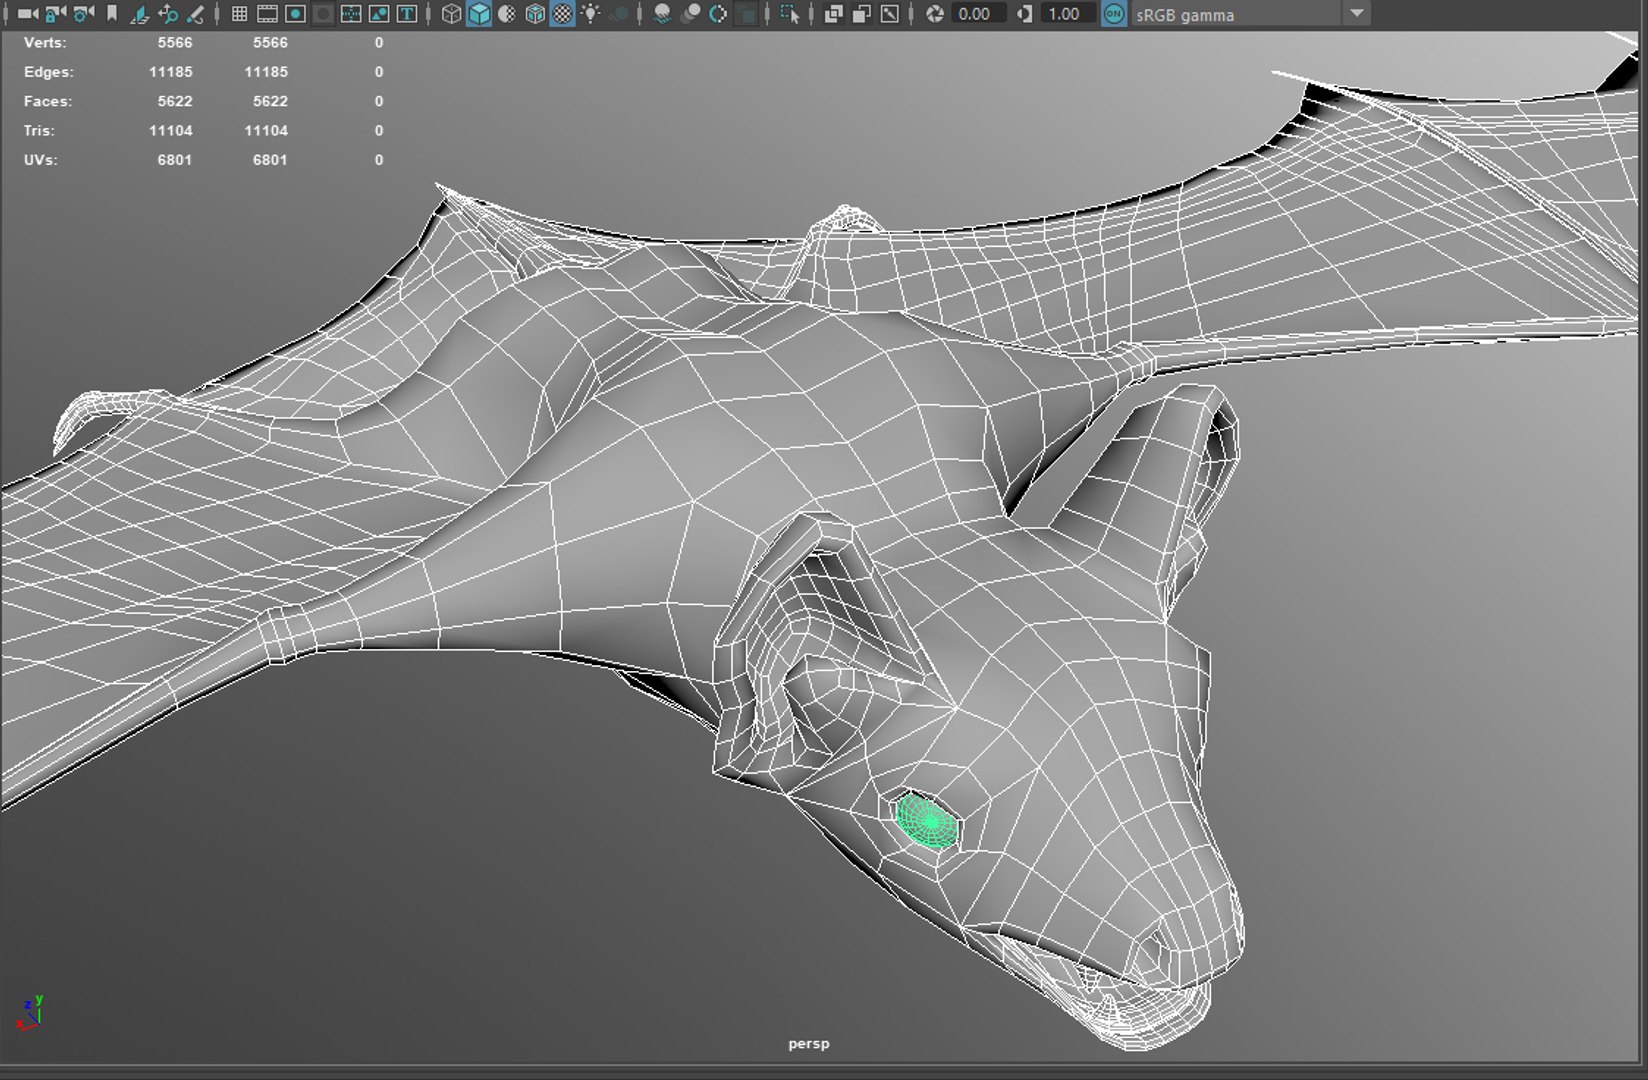Select the green eye mesh on the bat
The width and height of the screenshot is (1648, 1080).
pyautogui.click(x=926, y=821)
